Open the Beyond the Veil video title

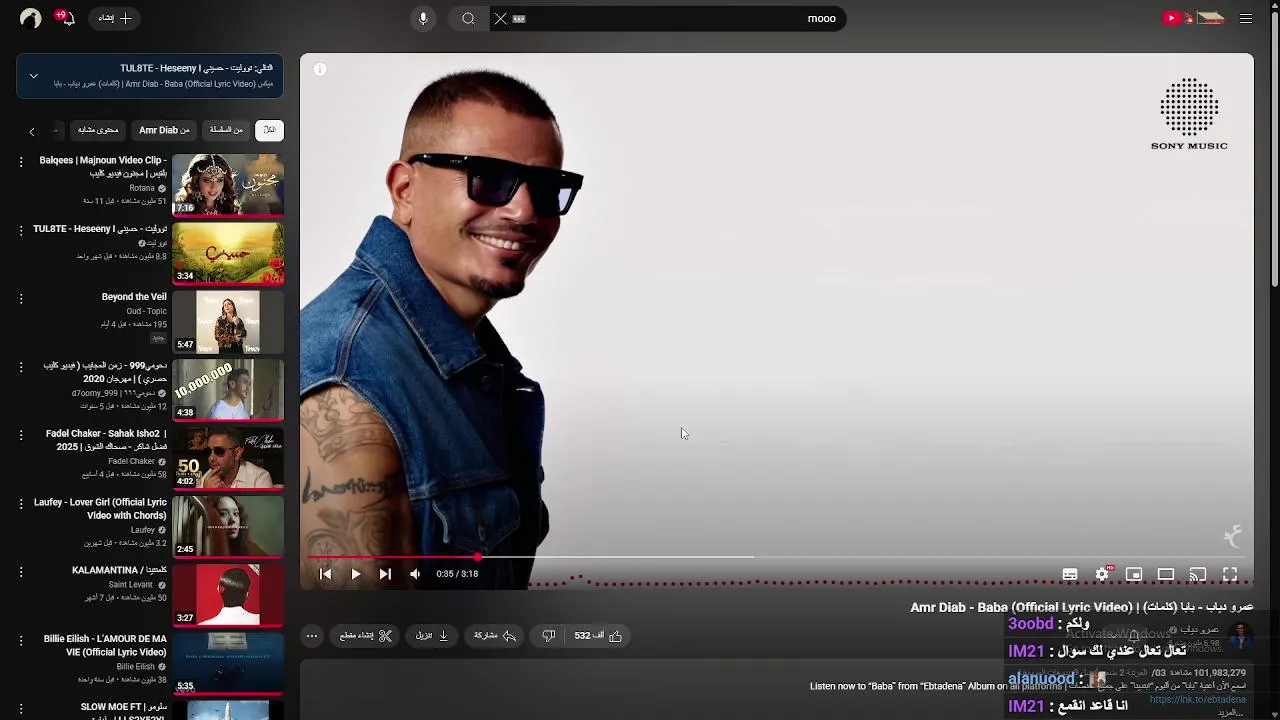click(x=134, y=297)
